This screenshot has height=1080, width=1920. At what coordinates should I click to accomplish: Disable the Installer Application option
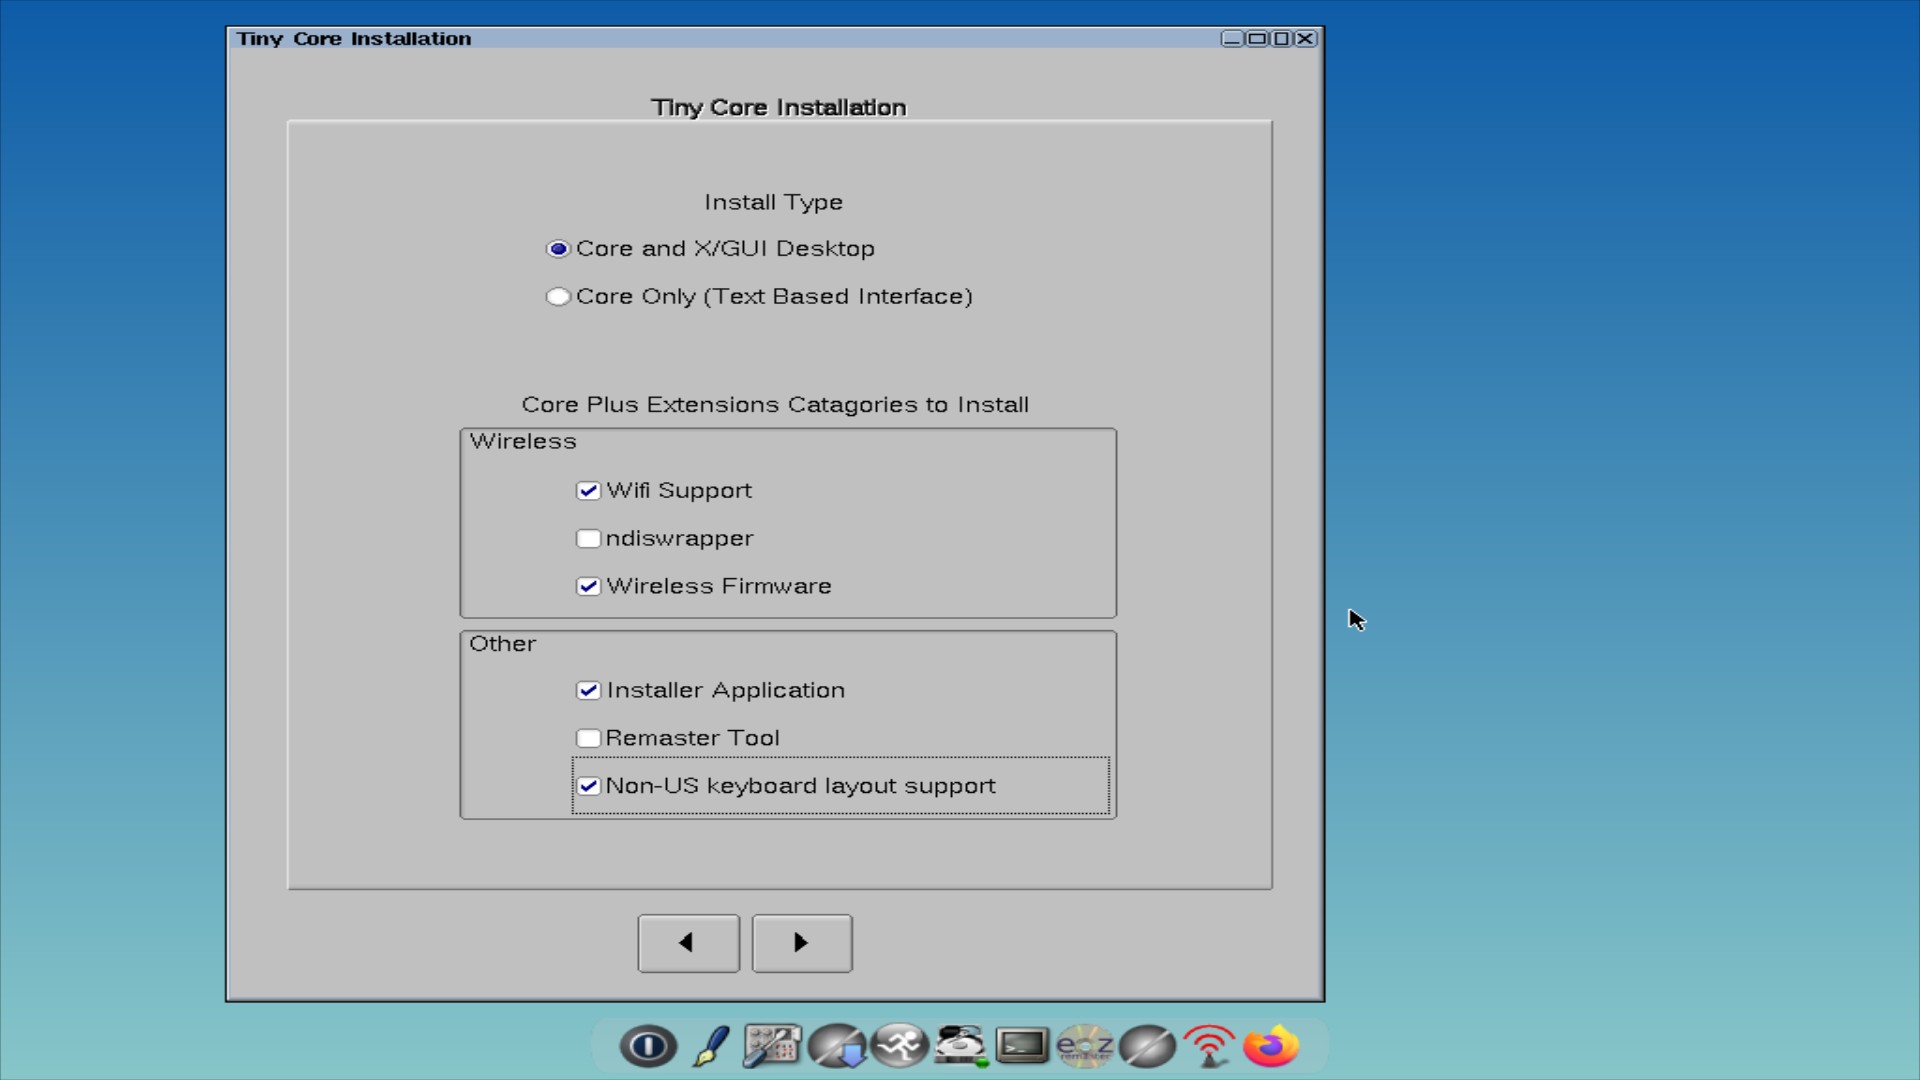click(x=589, y=690)
